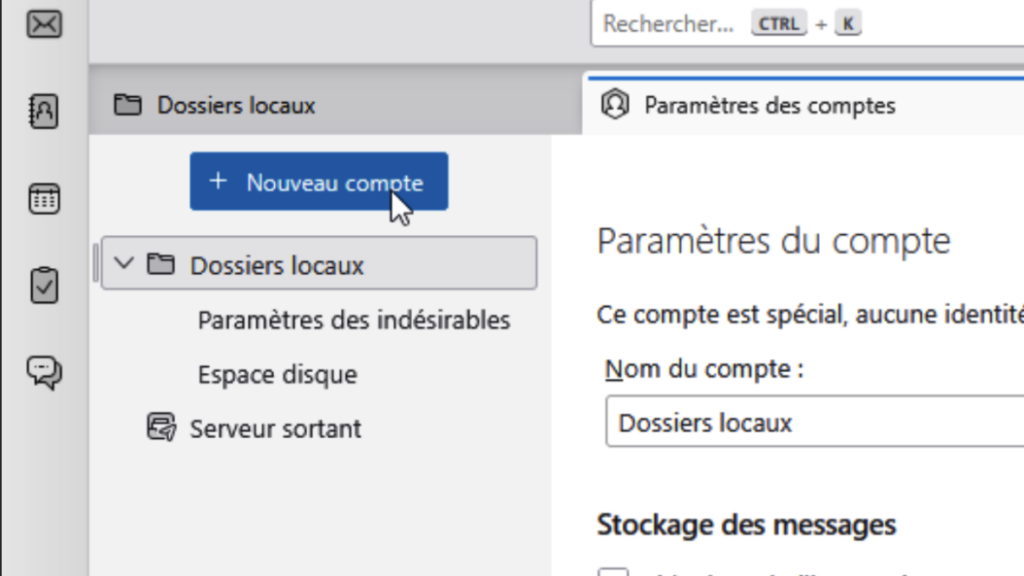Switch to the Calendar space icon
Screen dimensions: 1024x576
44,198
